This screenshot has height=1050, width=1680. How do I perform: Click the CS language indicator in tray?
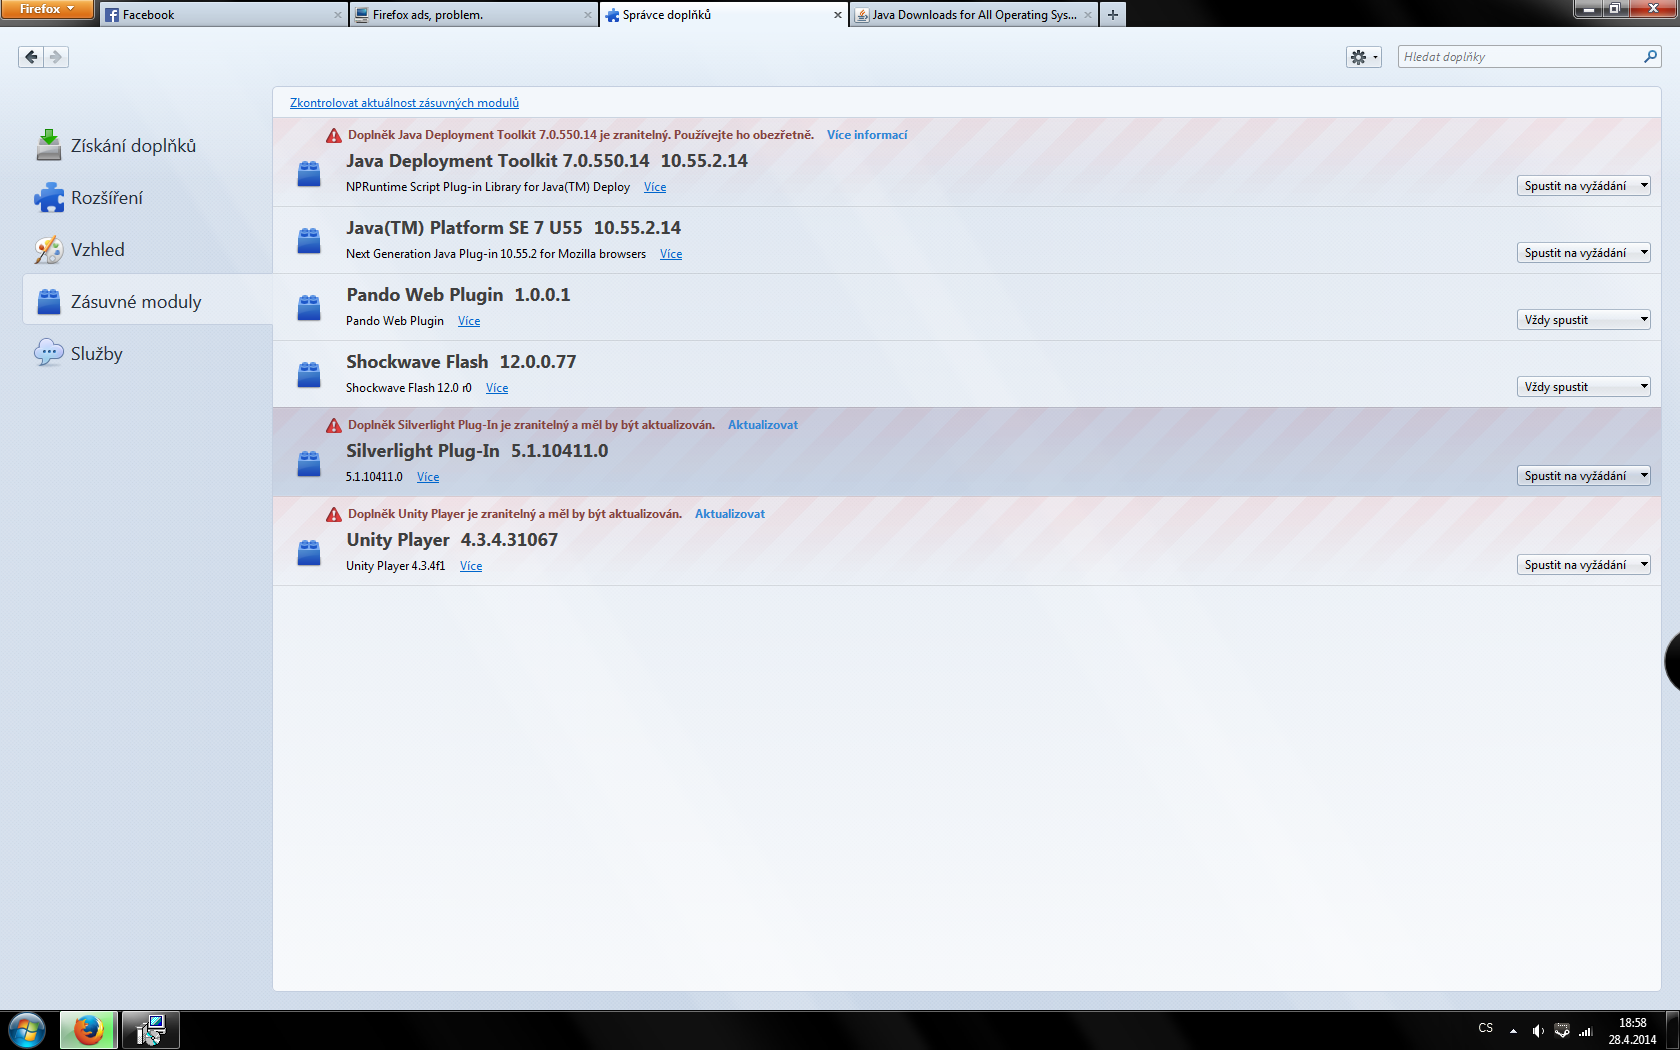point(1486,1028)
